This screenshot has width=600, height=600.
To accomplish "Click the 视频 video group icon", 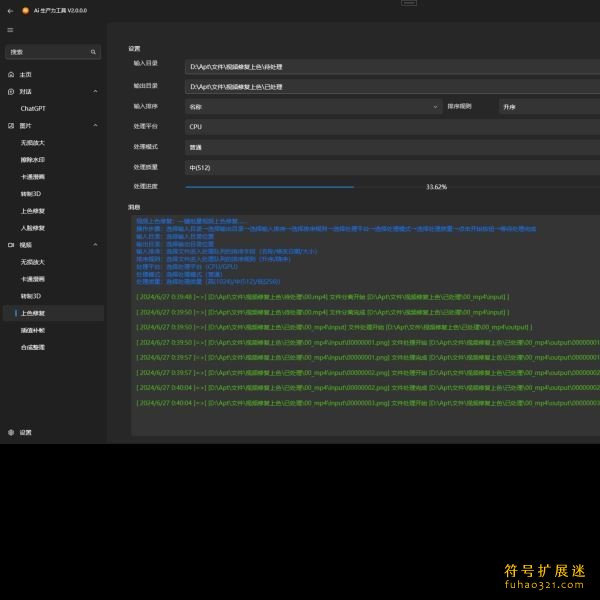I will click(x=11, y=245).
